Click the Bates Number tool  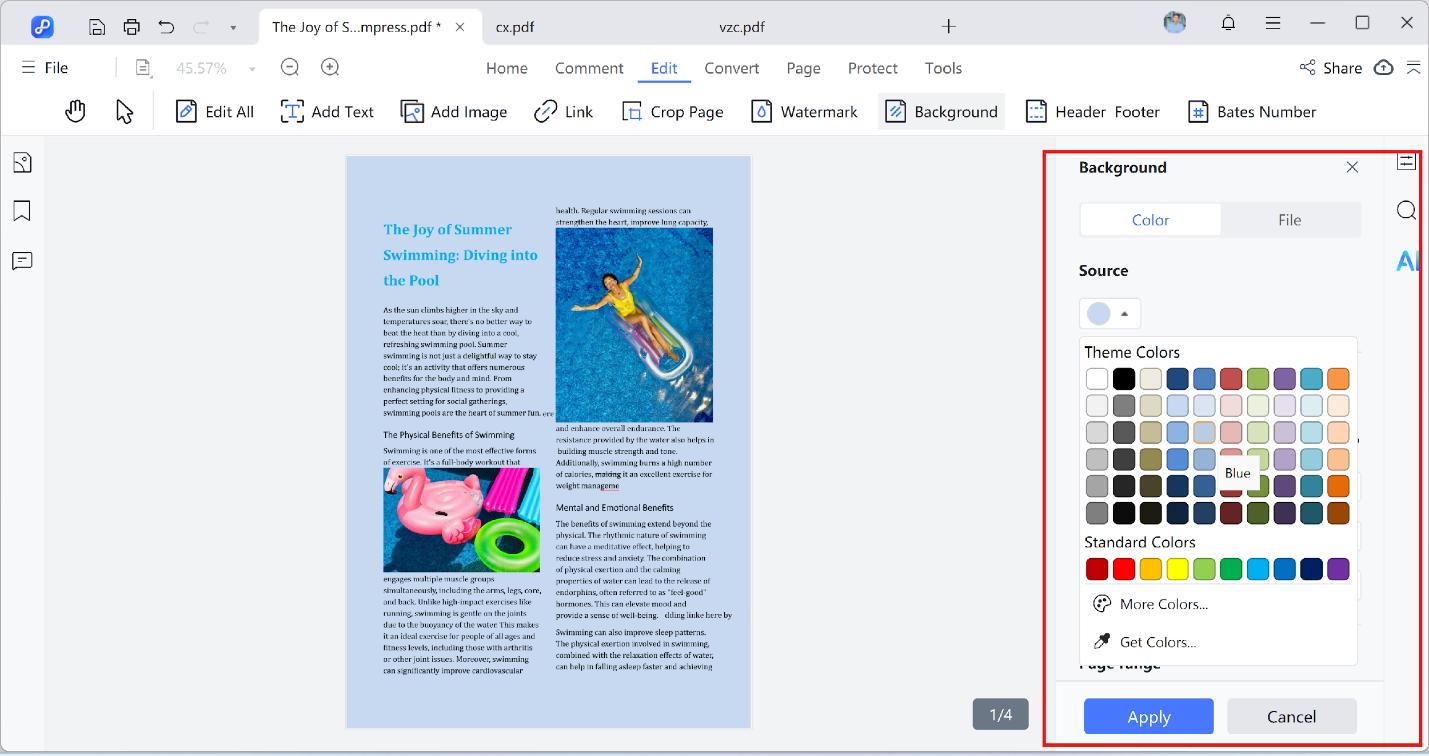(x=1251, y=112)
